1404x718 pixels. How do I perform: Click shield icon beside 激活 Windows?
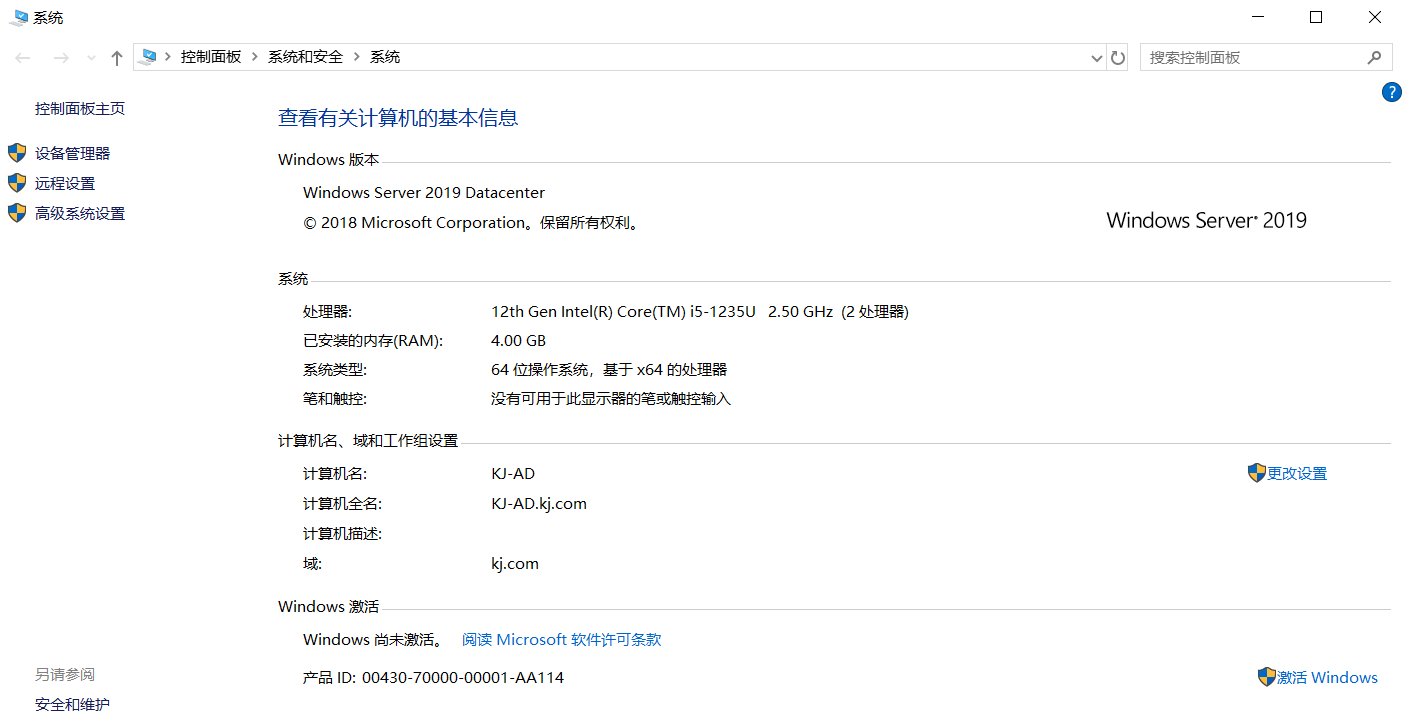click(1267, 677)
